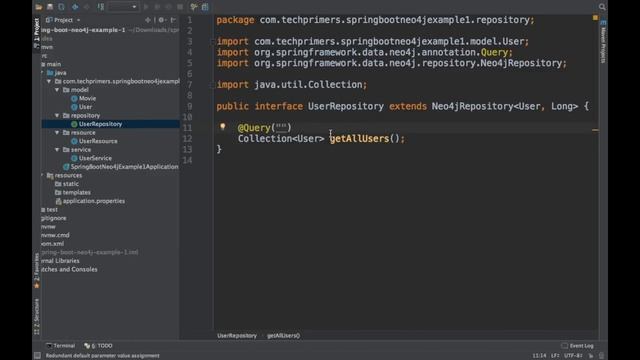640x360 pixels.
Task: Open Project panel gear settings
Action: pos(162,20)
